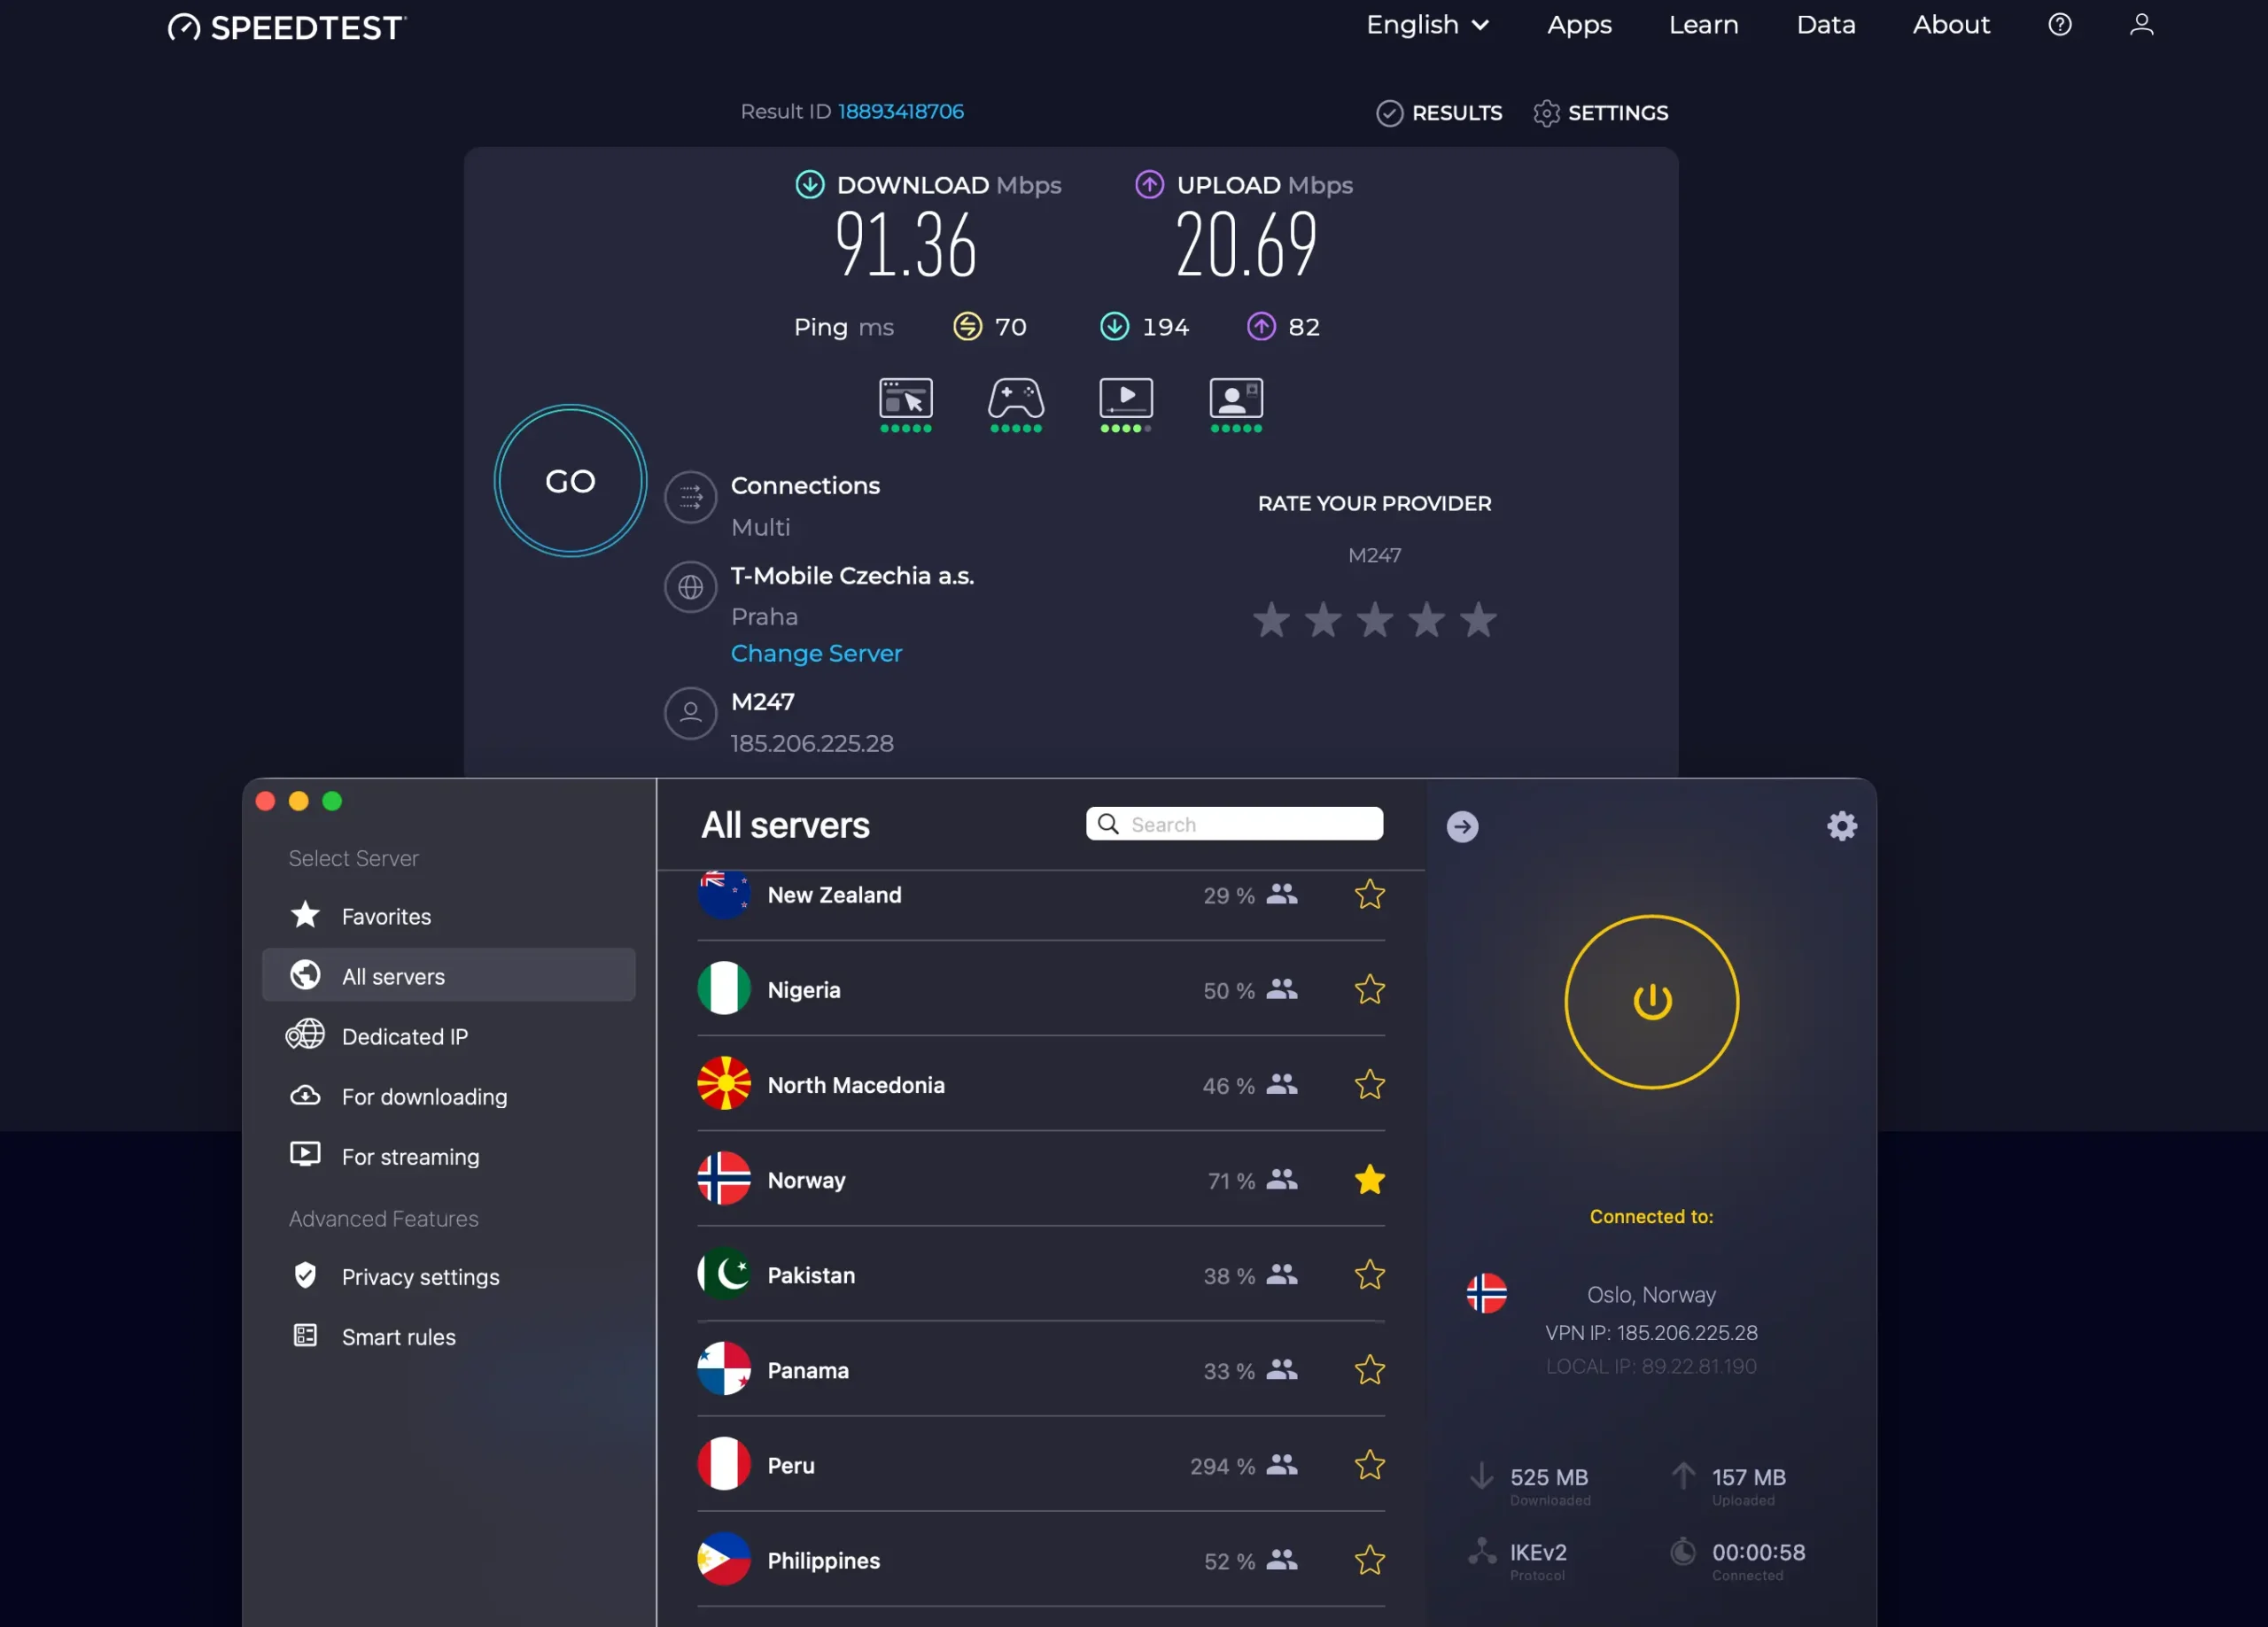Click the Change Server link

(816, 653)
